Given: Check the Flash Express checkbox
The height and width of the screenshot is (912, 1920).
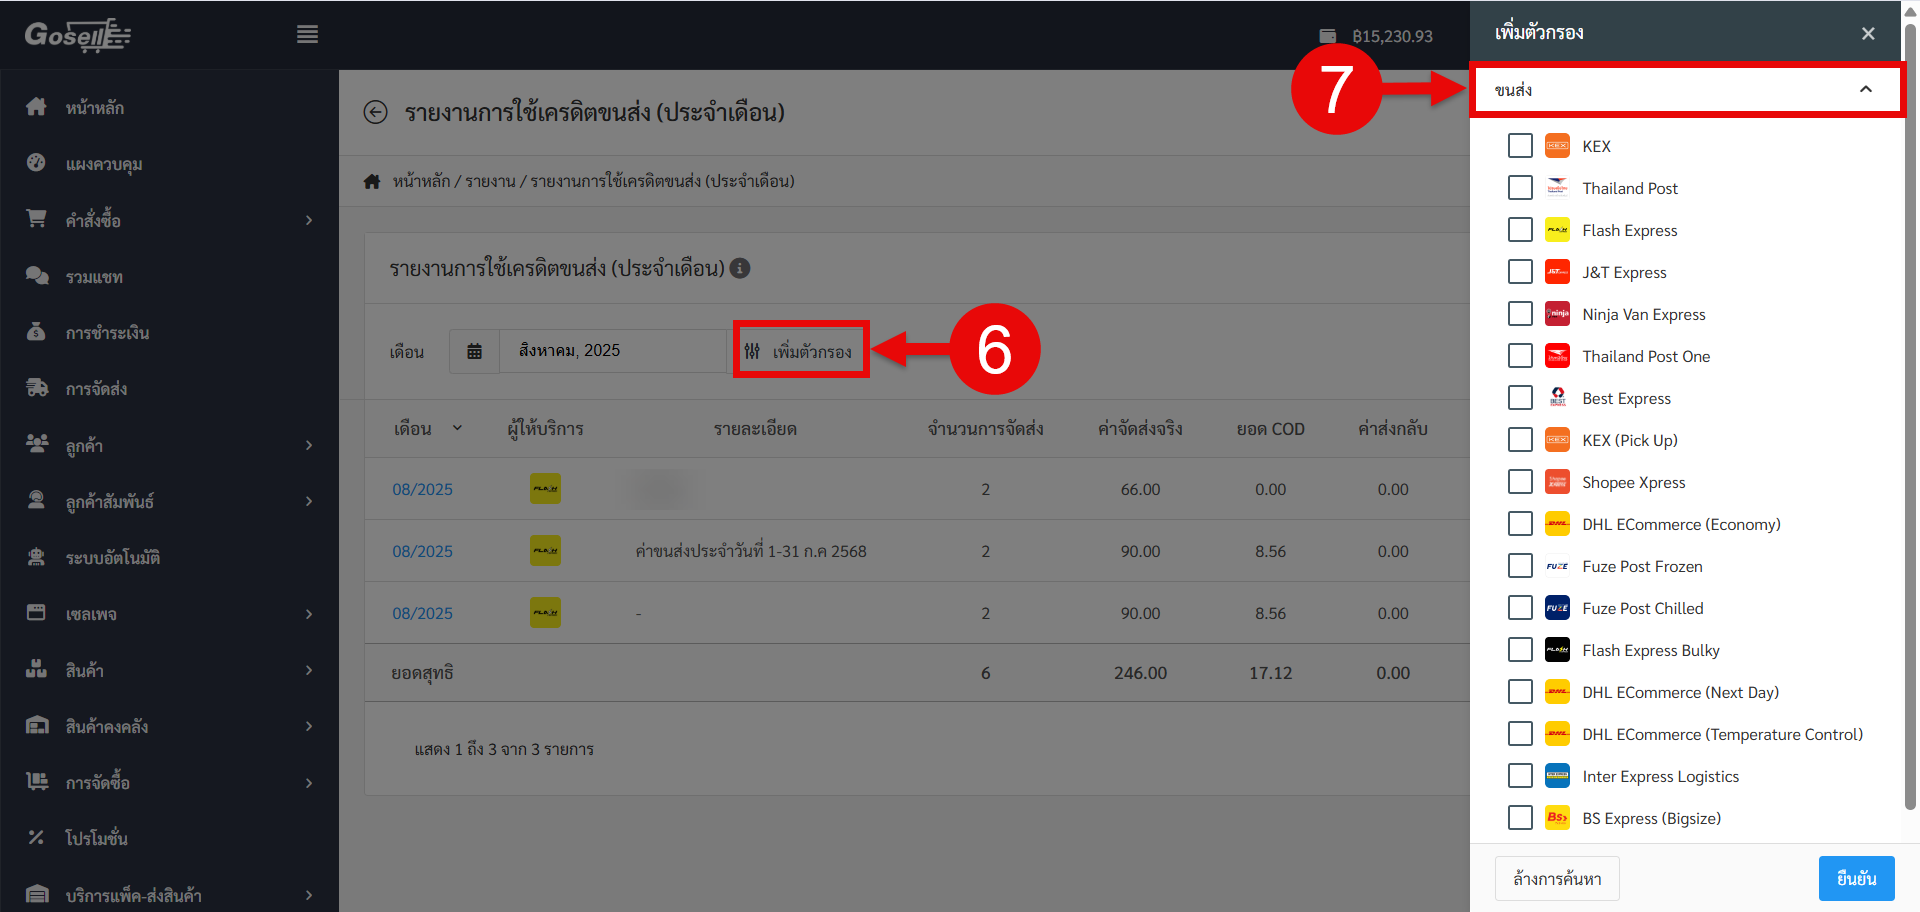Looking at the screenshot, I should (x=1520, y=230).
